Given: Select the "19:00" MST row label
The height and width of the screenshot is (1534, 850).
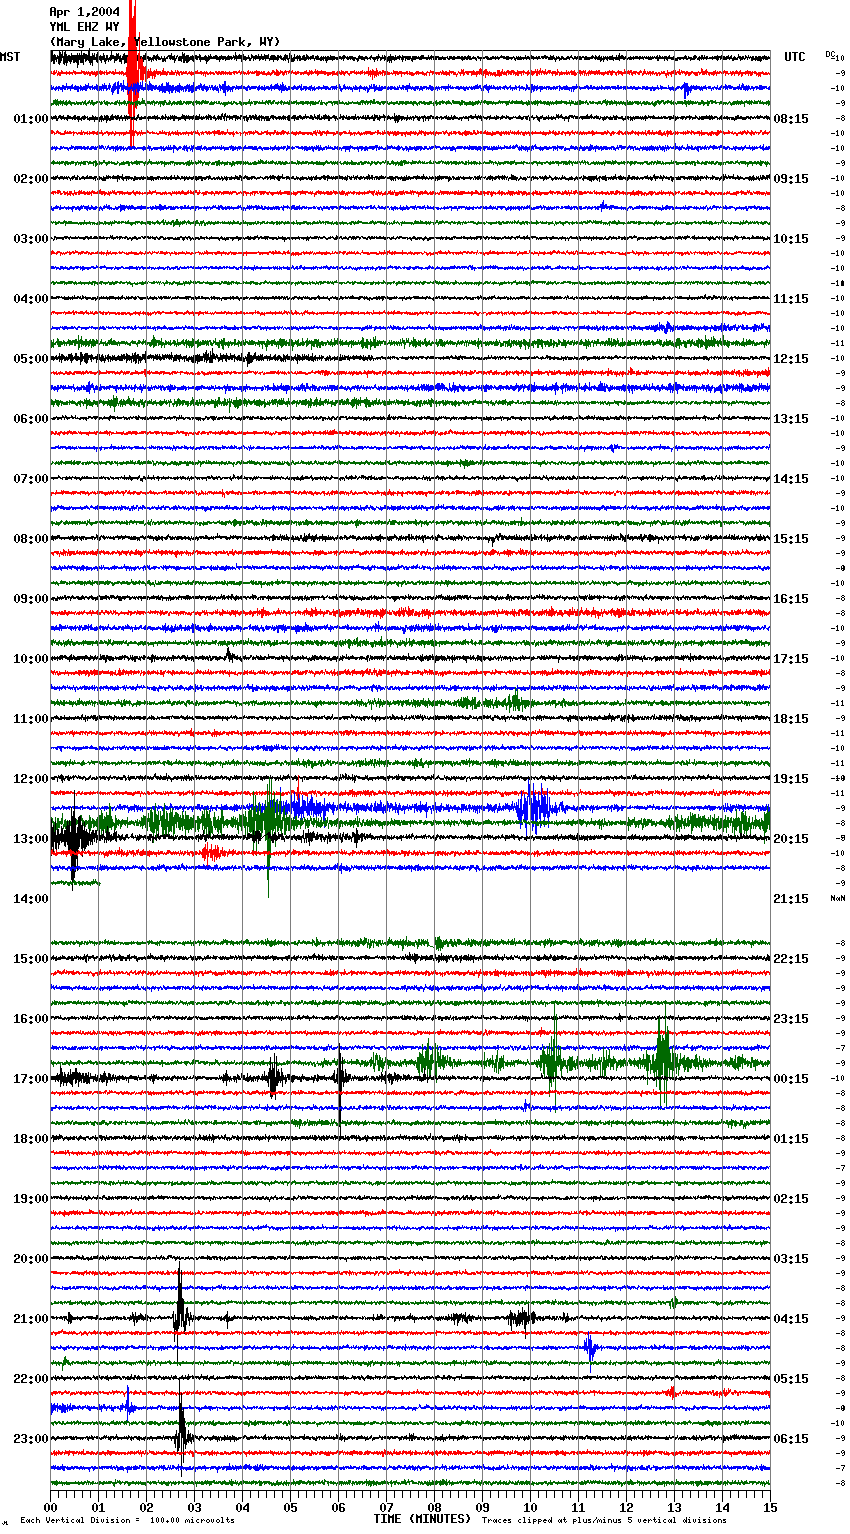Looking at the screenshot, I should 31,1199.
